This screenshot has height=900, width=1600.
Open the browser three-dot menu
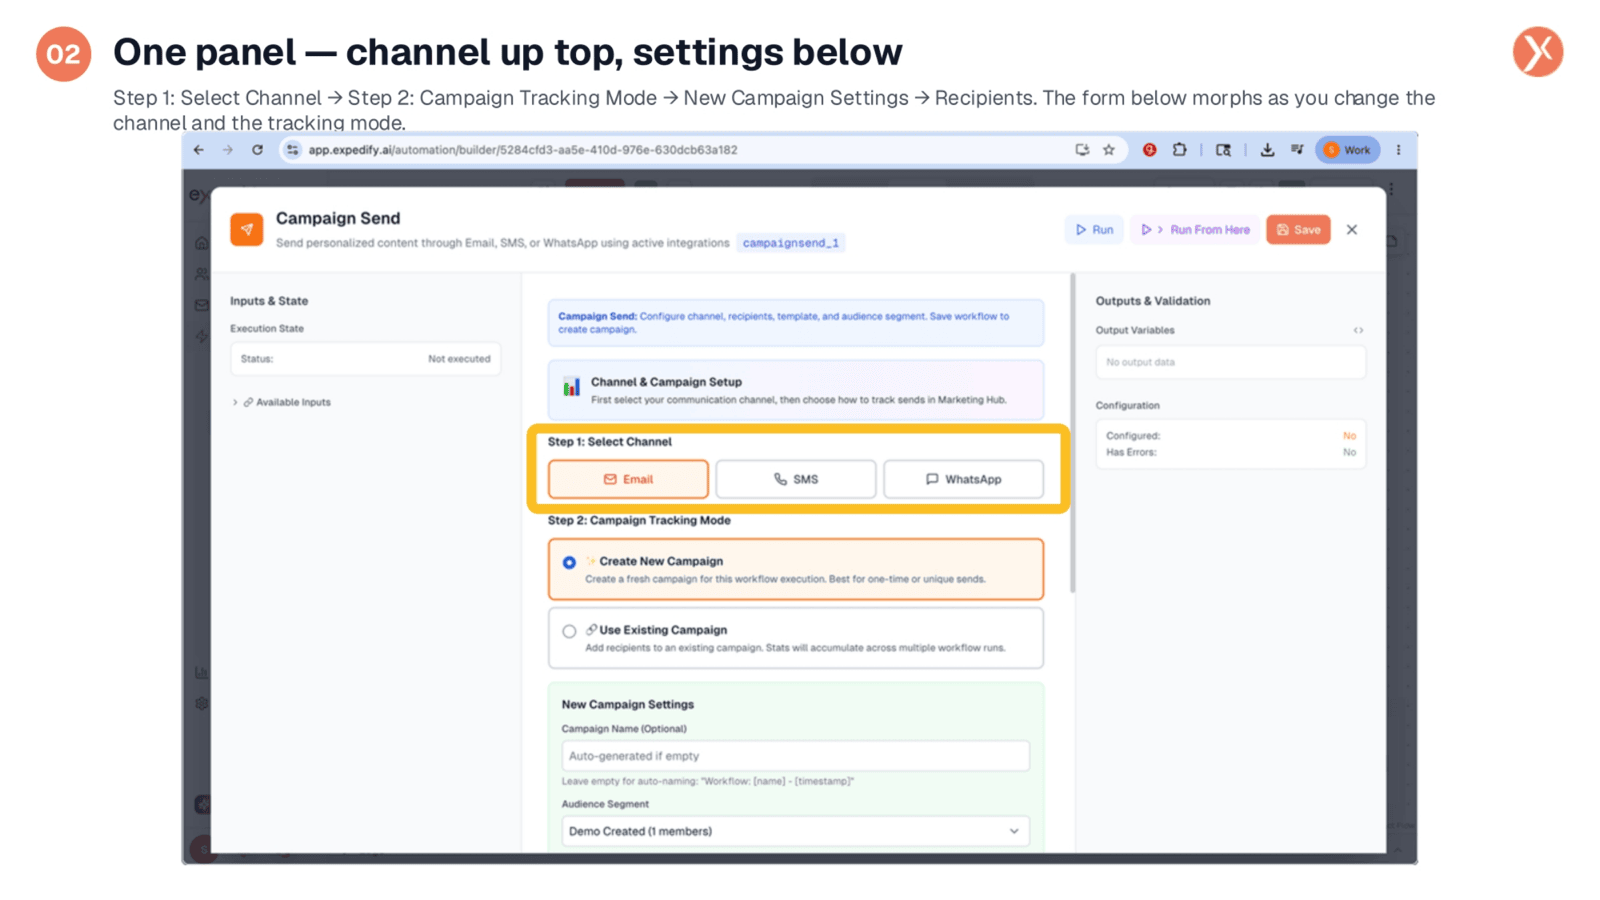[1399, 150]
